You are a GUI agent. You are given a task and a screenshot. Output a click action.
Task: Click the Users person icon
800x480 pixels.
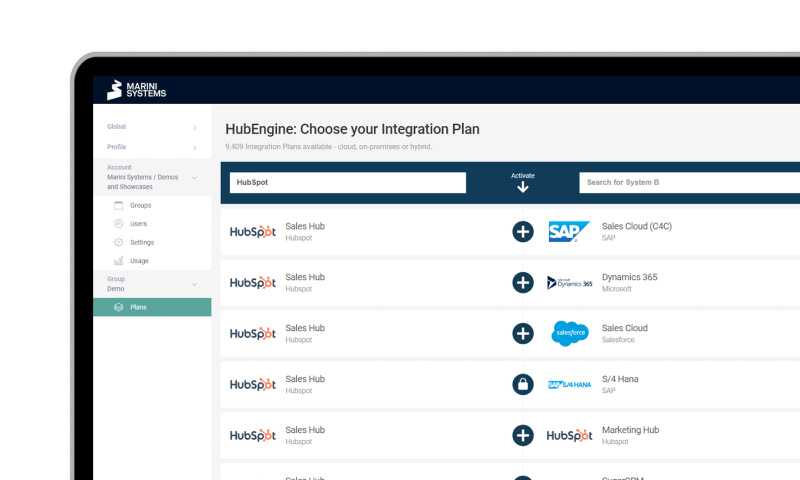pyautogui.click(x=118, y=224)
